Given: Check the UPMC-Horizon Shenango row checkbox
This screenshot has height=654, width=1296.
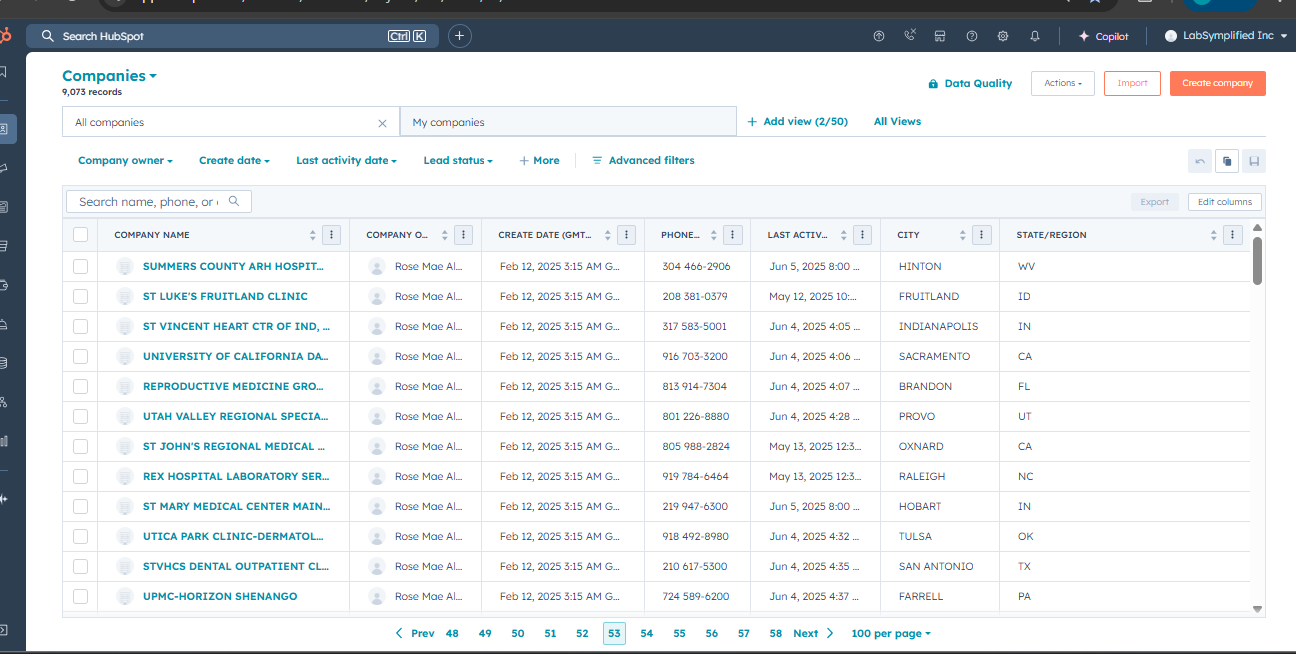Looking at the screenshot, I should click(x=80, y=596).
